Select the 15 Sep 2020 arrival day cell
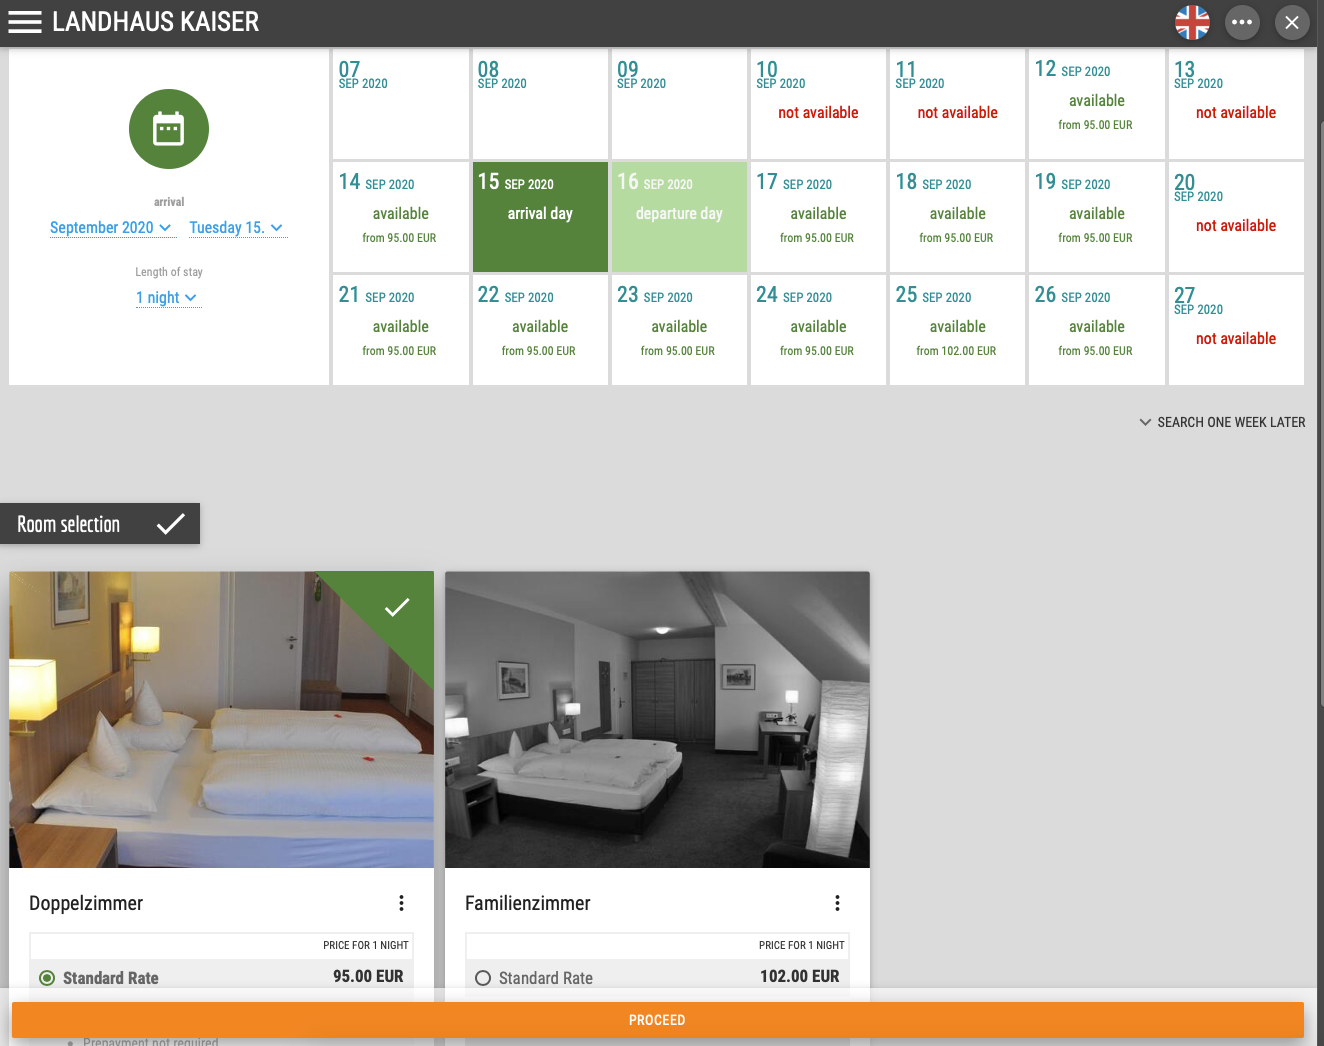Screen dimensions: 1324x1046 [540, 217]
